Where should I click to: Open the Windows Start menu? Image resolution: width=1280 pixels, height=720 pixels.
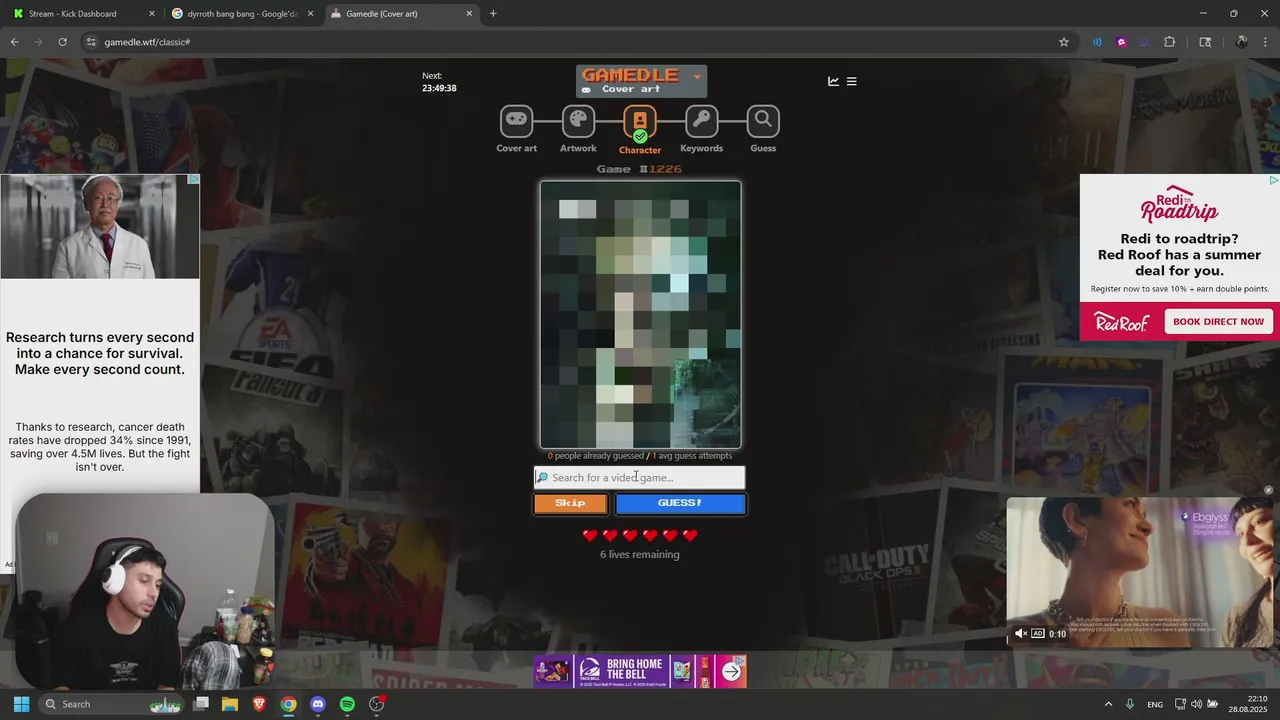tap(21, 704)
